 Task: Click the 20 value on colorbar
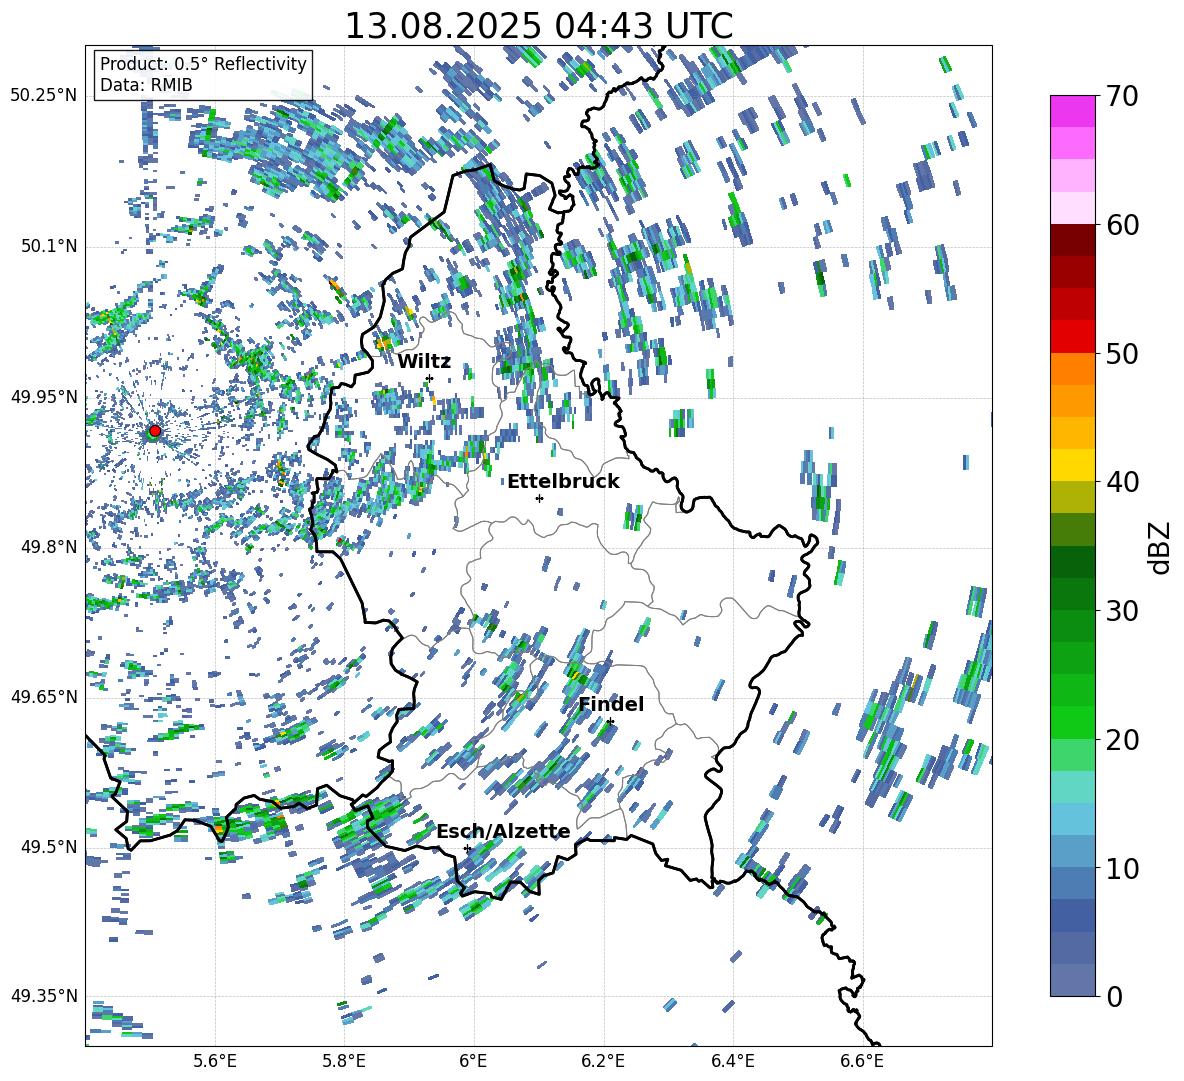1122,740
